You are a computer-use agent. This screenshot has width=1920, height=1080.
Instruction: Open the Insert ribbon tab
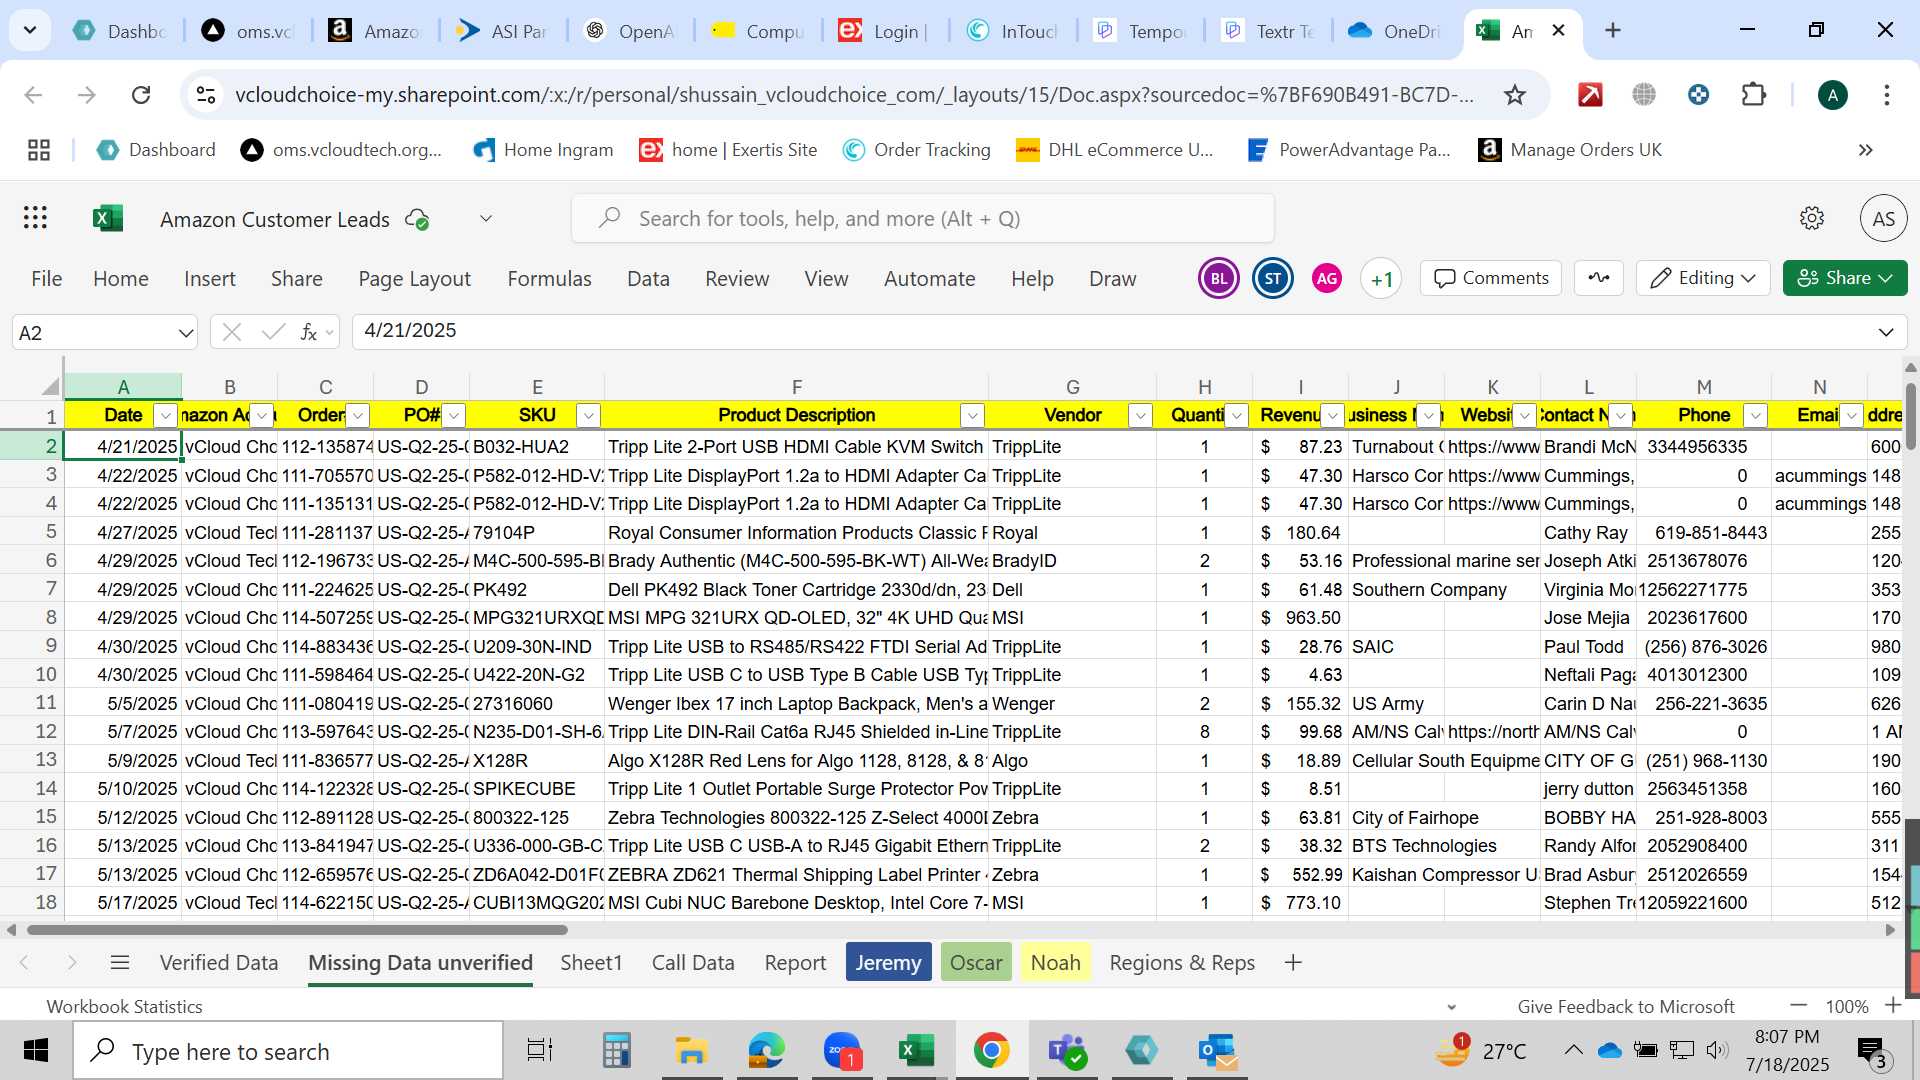tap(210, 279)
